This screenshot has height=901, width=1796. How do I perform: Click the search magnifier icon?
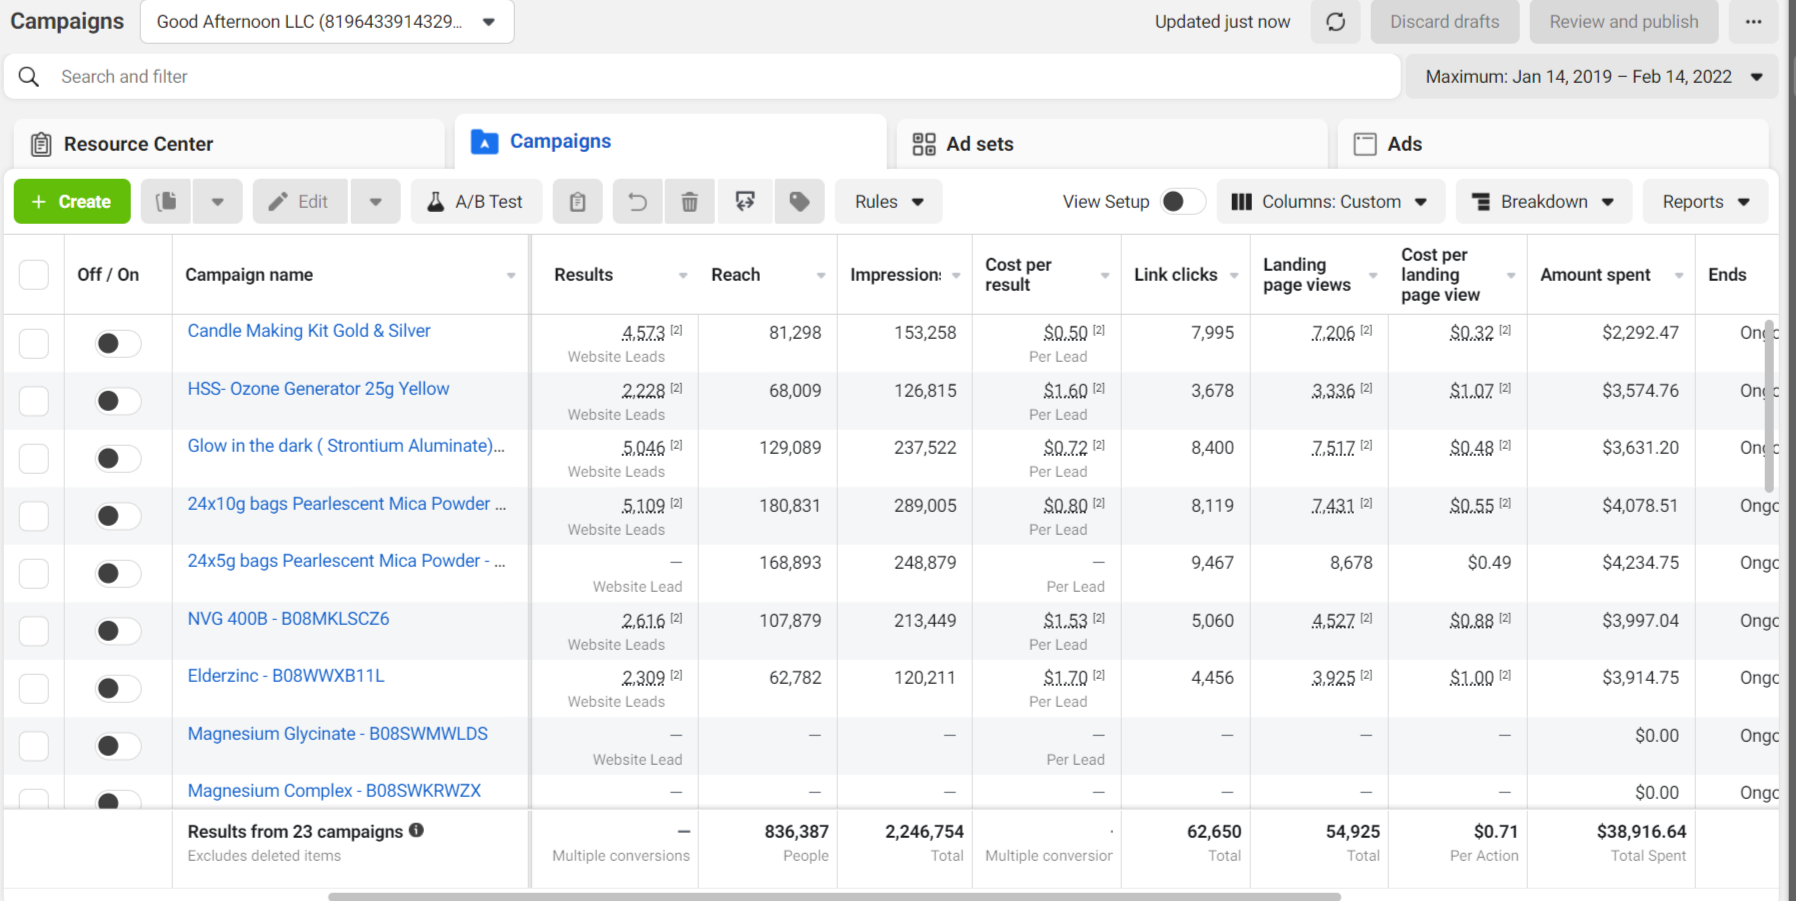pos(29,77)
